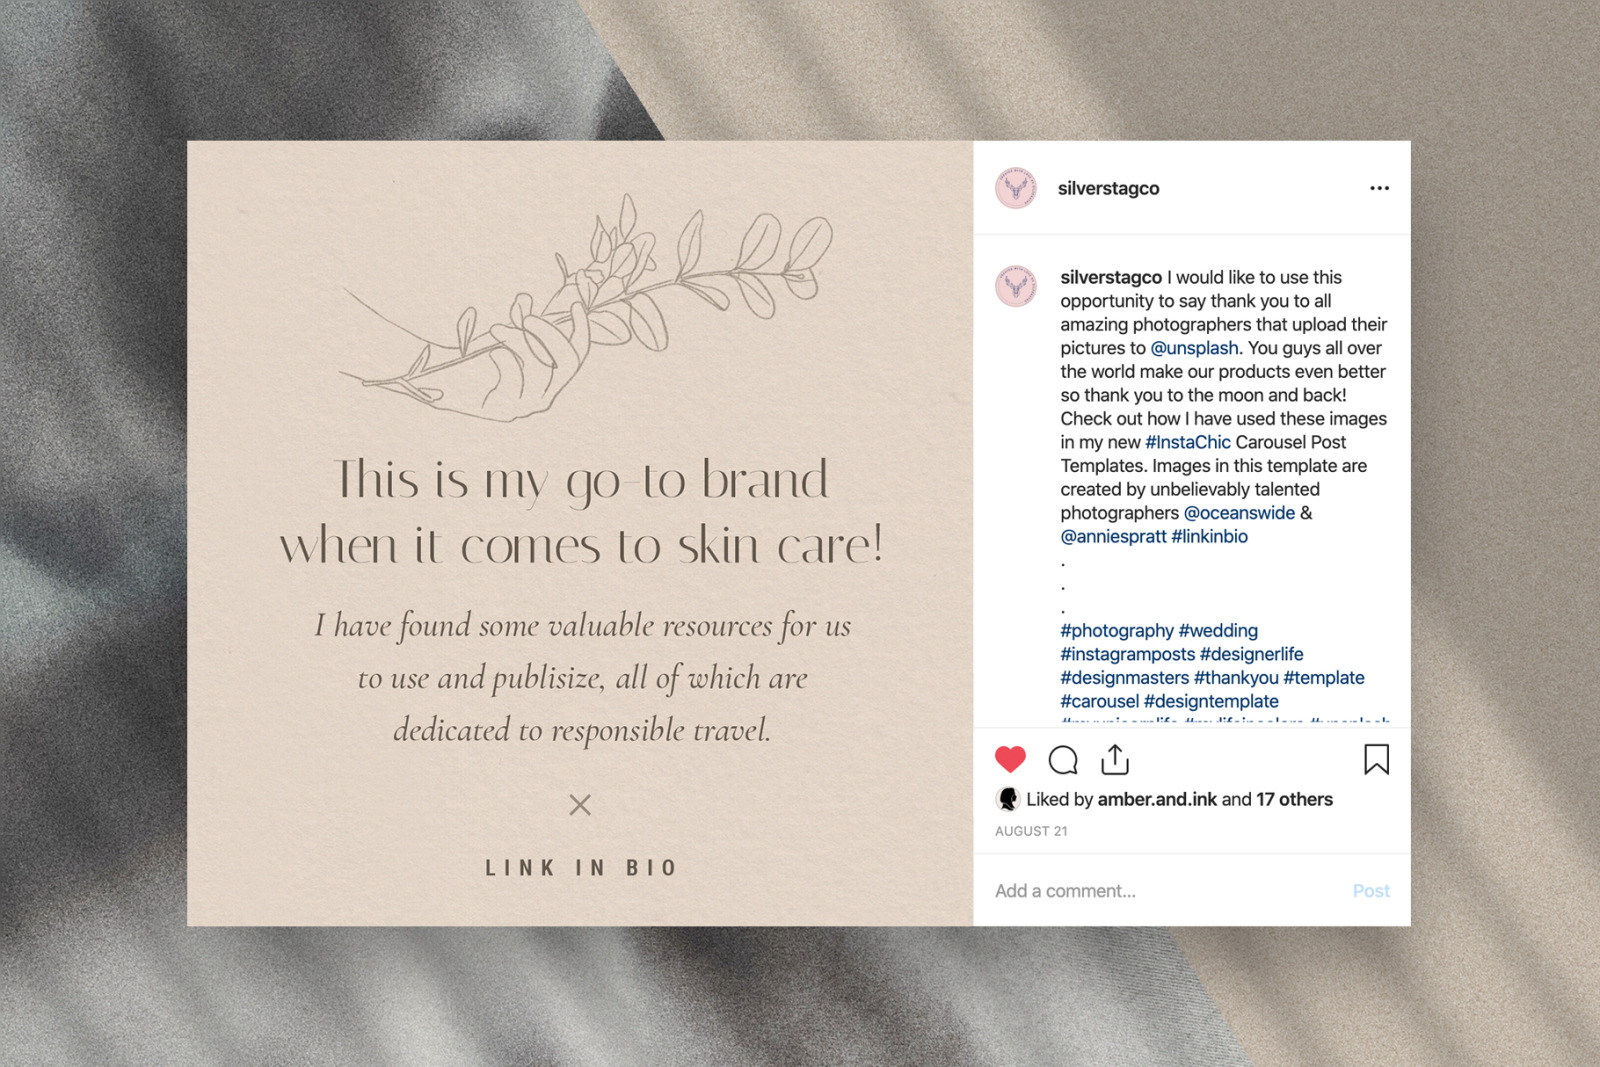View the 17 others who liked
This screenshot has width=1600, height=1067.
tap(1294, 799)
